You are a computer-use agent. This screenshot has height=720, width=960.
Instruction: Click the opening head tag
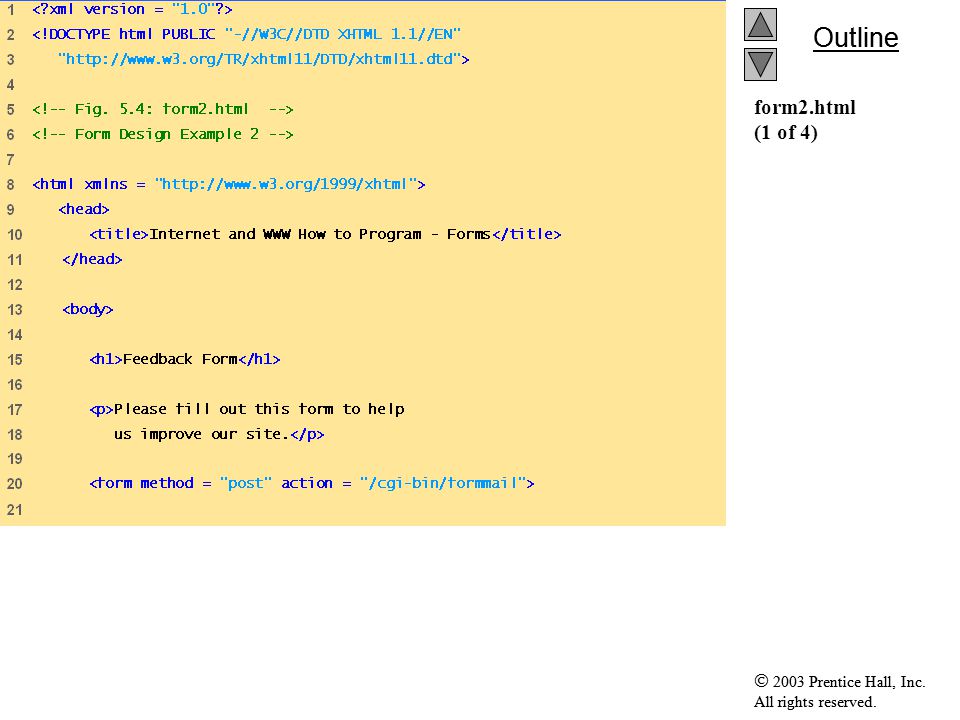click(84, 209)
